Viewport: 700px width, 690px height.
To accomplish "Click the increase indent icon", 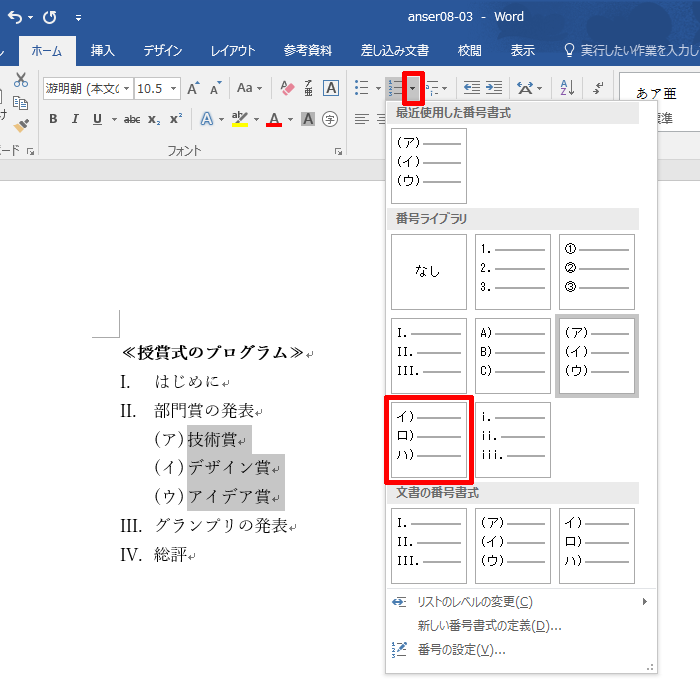I will pyautogui.click(x=494, y=88).
